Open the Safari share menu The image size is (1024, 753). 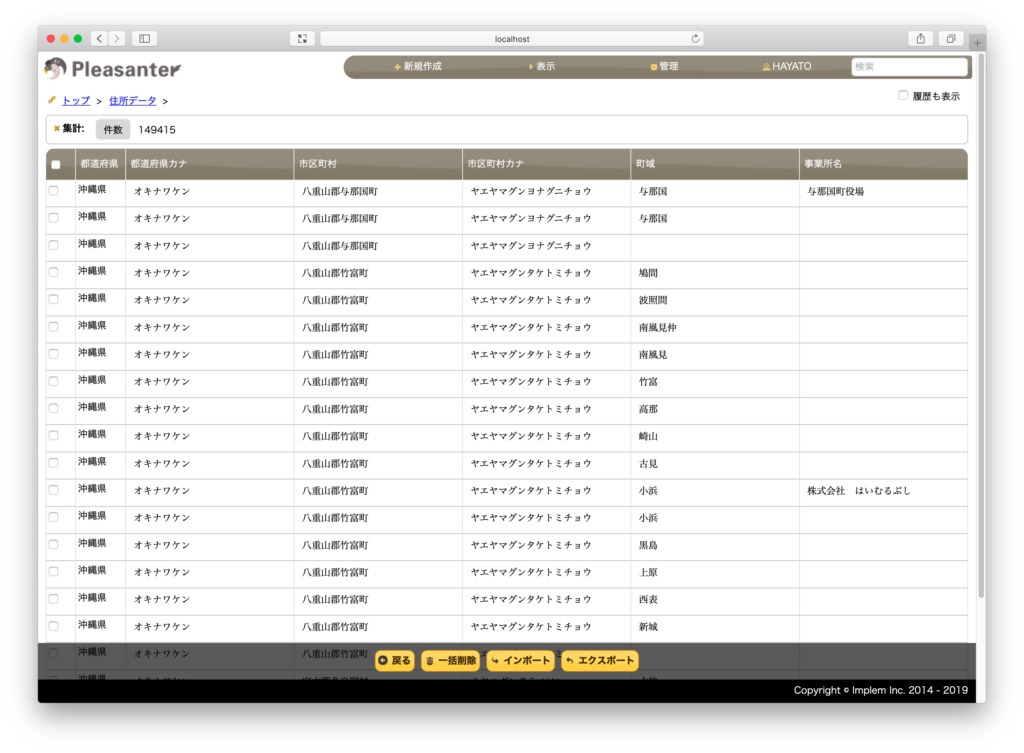click(x=920, y=39)
